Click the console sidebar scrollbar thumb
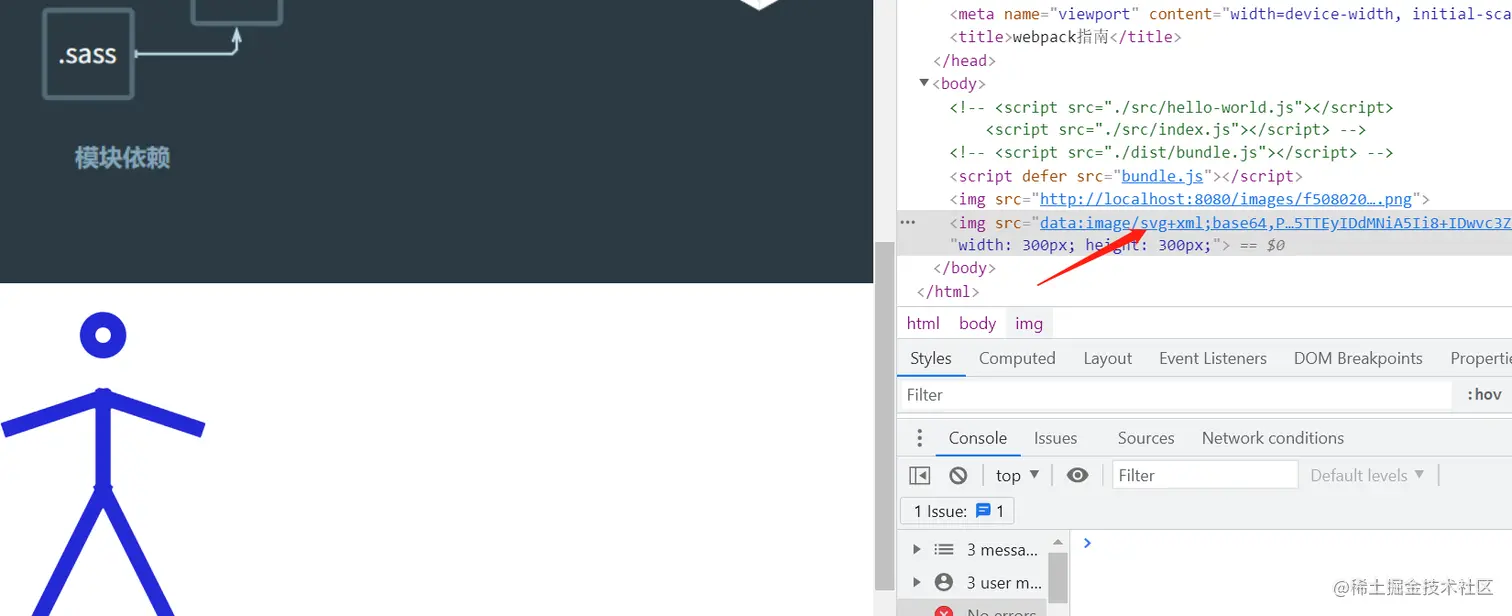1512x616 pixels. [x=1058, y=577]
